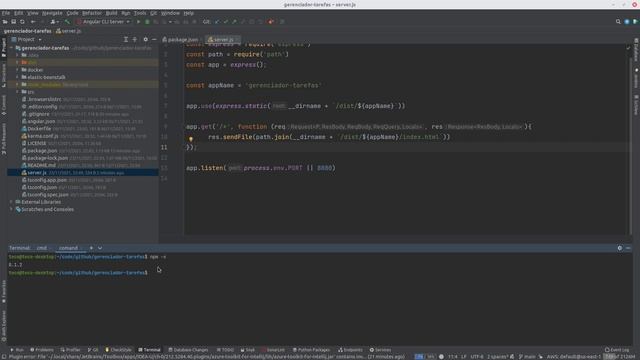The width and height of the screenshot is (640, 360).
Task: Click the Run configuration green play icon
Action: [x=138, y=22]
